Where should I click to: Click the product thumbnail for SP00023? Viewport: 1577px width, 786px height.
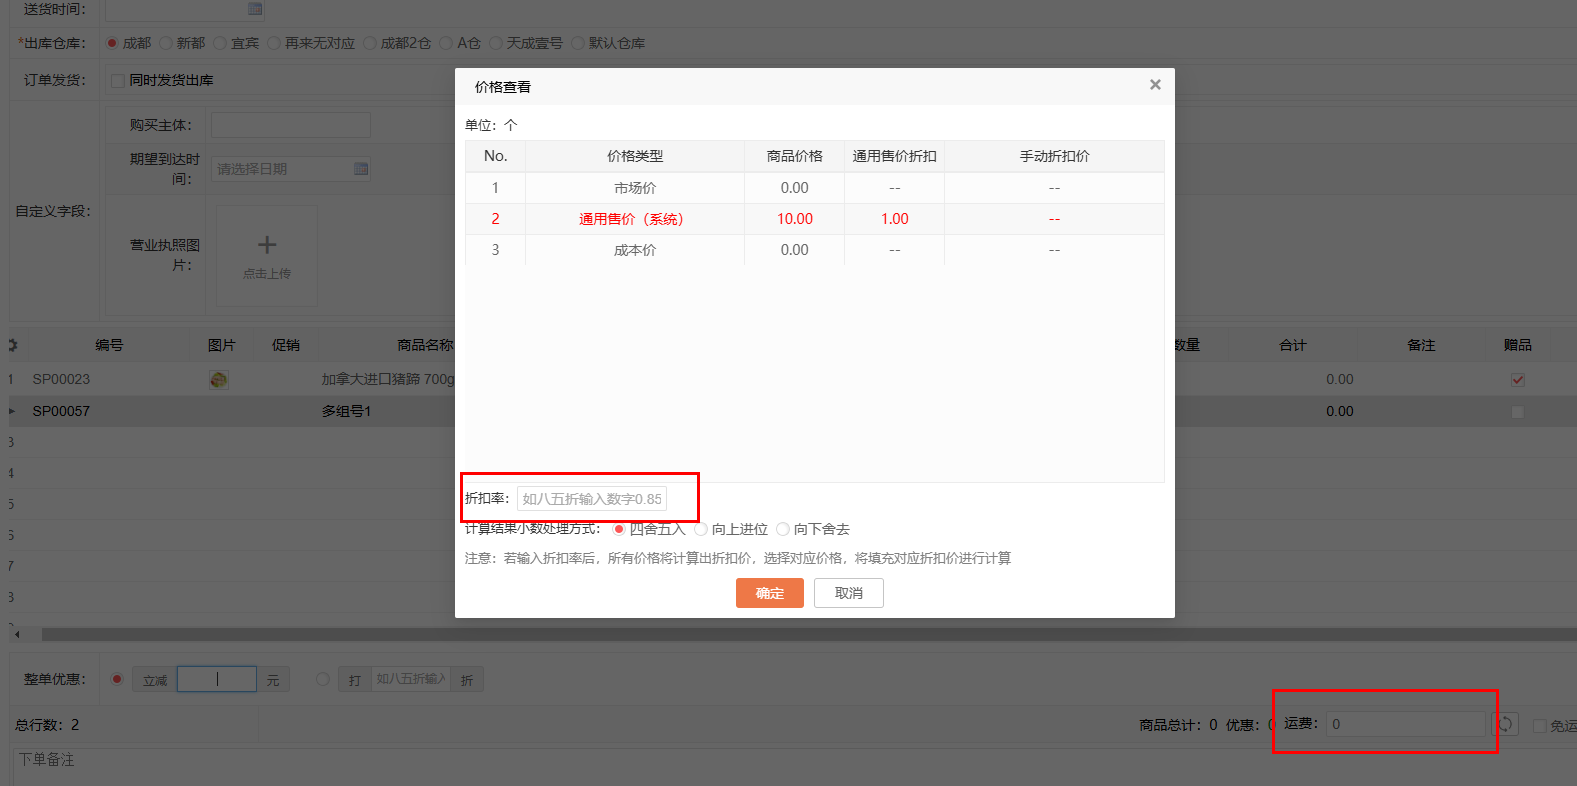coord(219,380)
